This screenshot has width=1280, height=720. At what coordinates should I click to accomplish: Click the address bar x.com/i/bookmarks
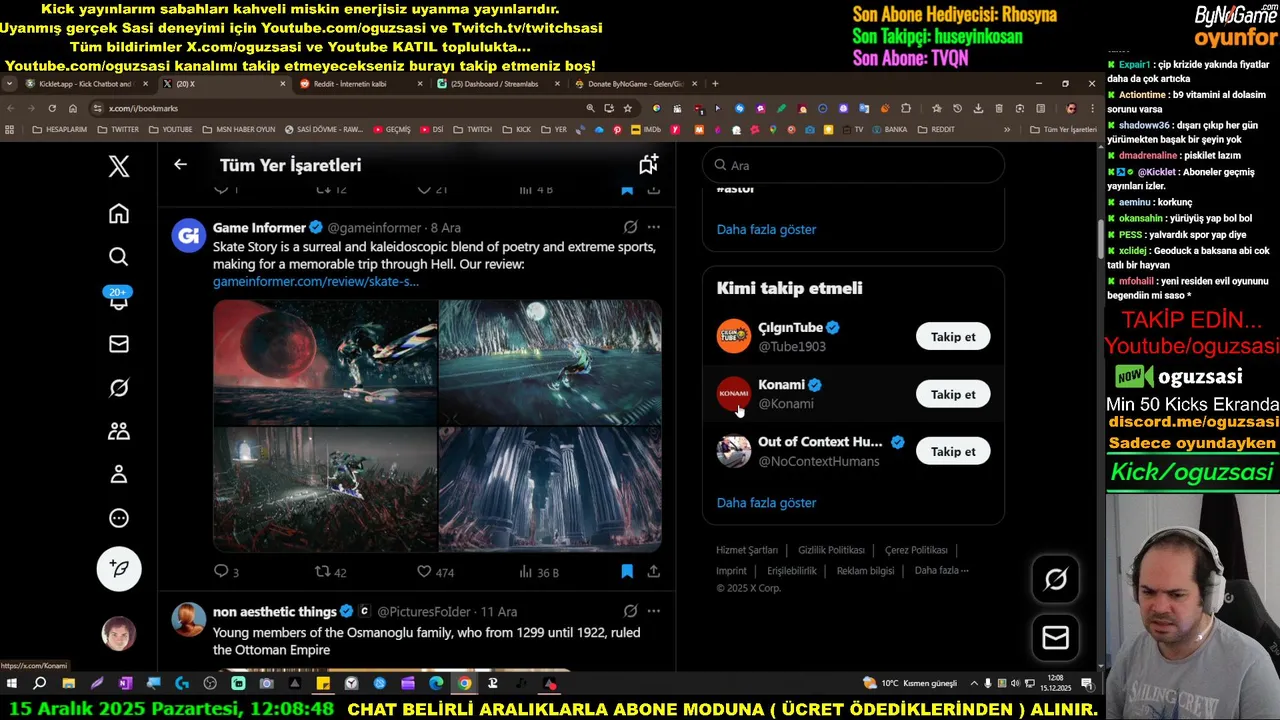click(x=340, y=108)
